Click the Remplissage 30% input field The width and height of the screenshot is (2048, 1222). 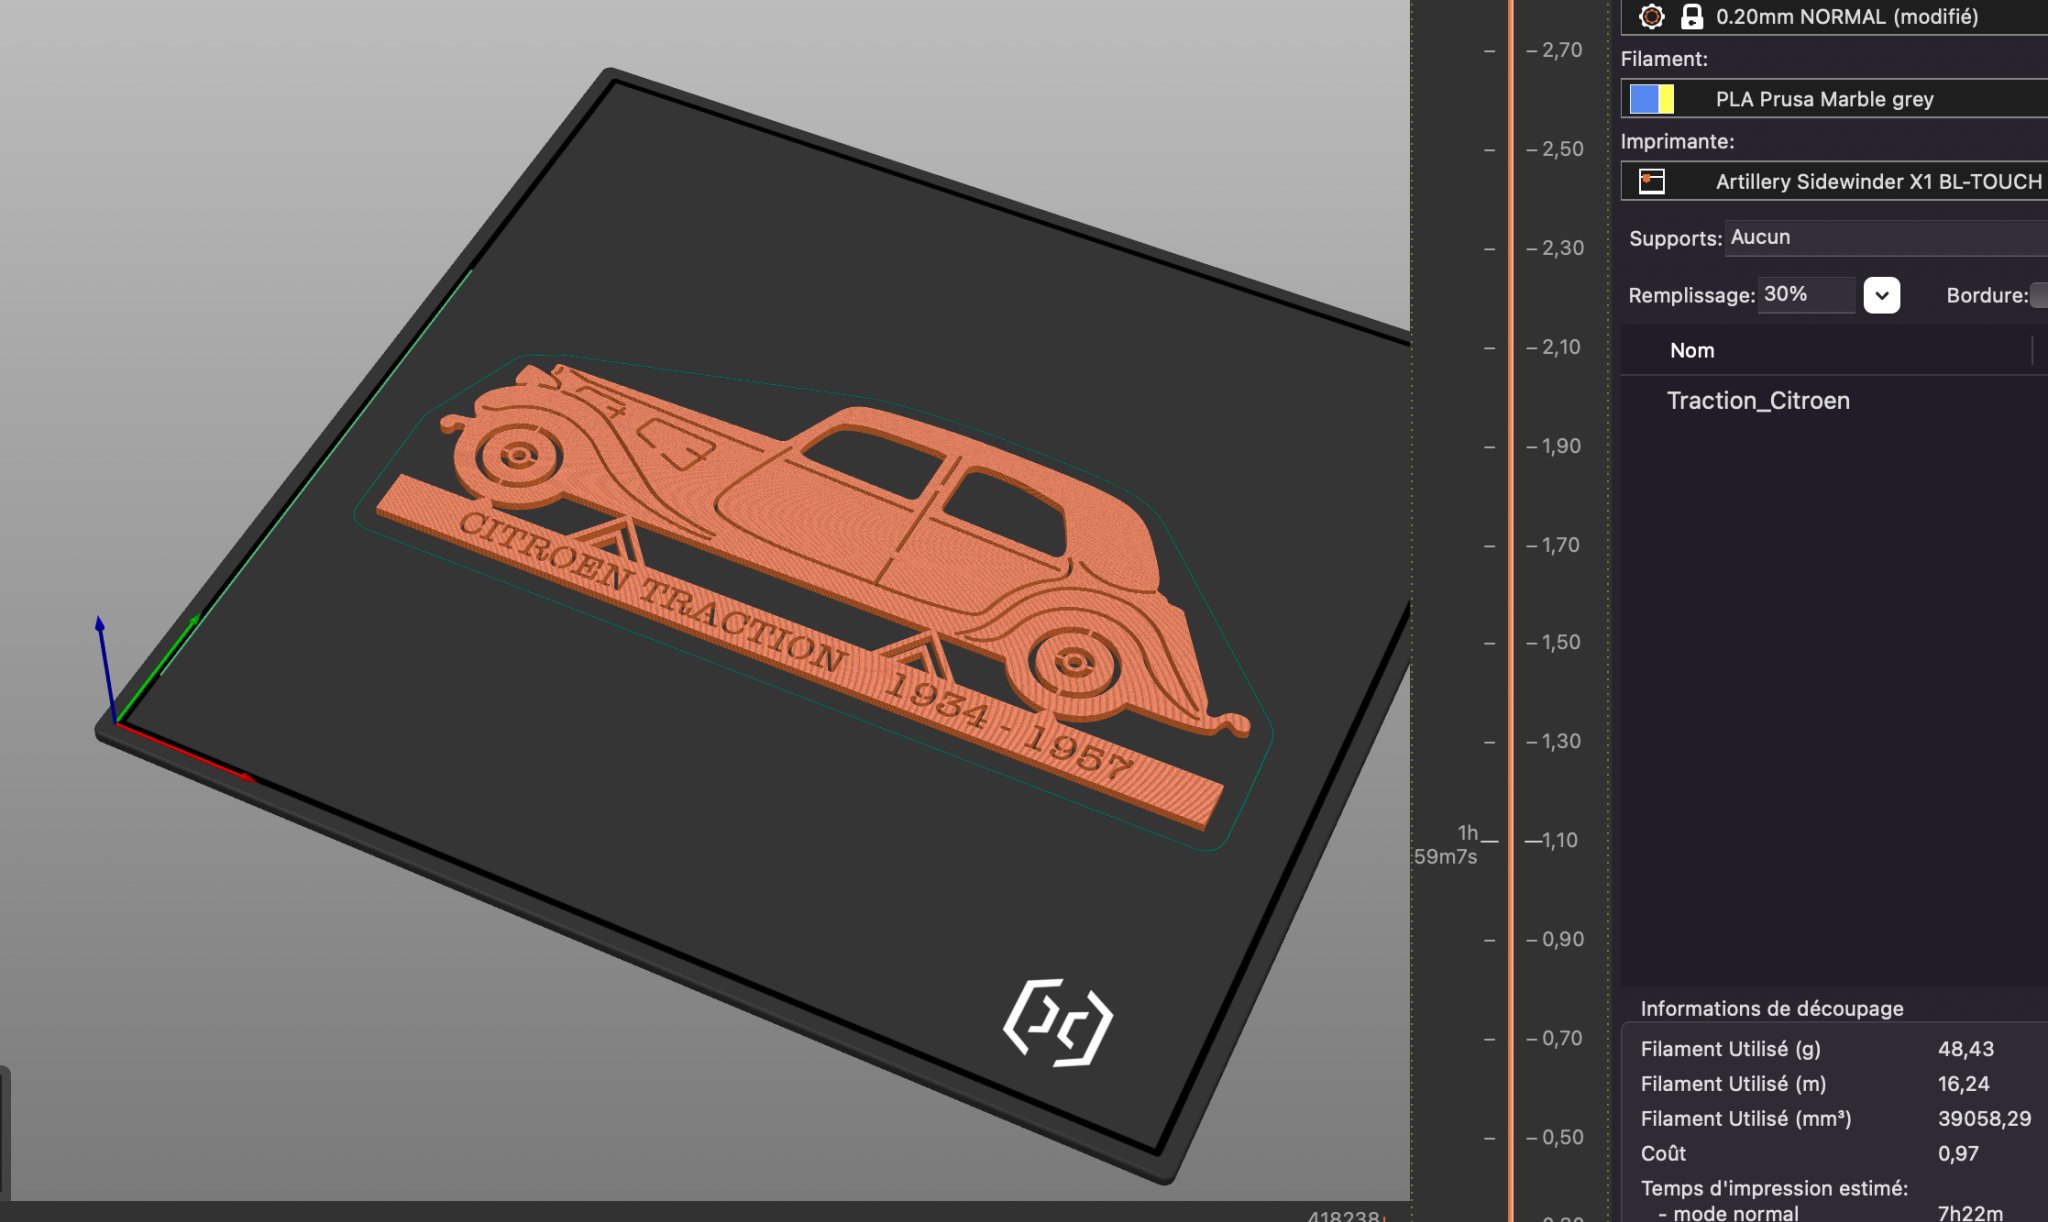pos(1805,295)
